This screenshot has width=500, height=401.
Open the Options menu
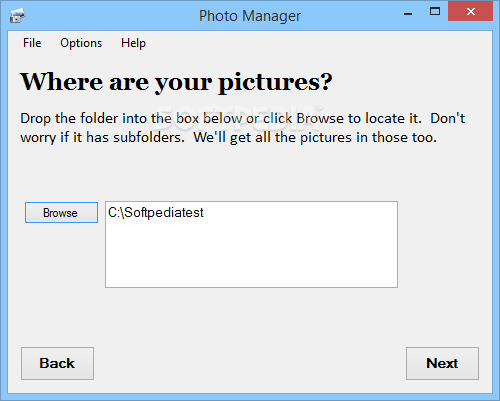point(81,43)
